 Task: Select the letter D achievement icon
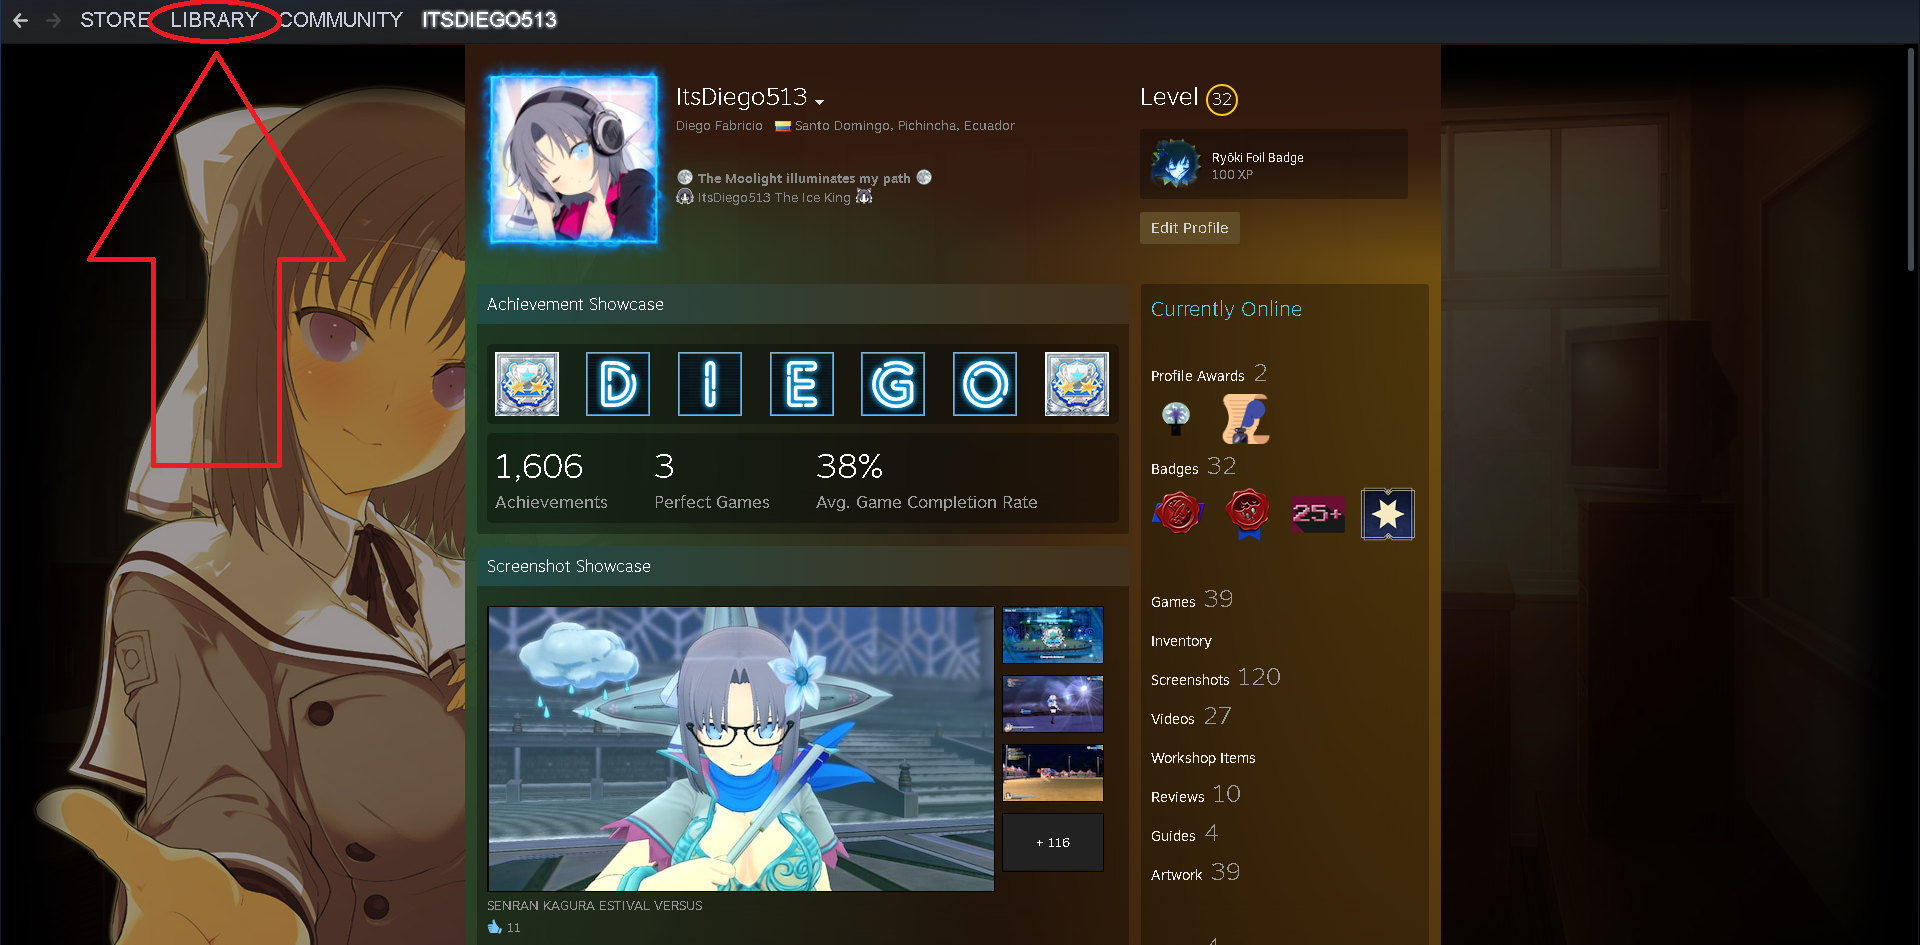click(x=618, y=384)
